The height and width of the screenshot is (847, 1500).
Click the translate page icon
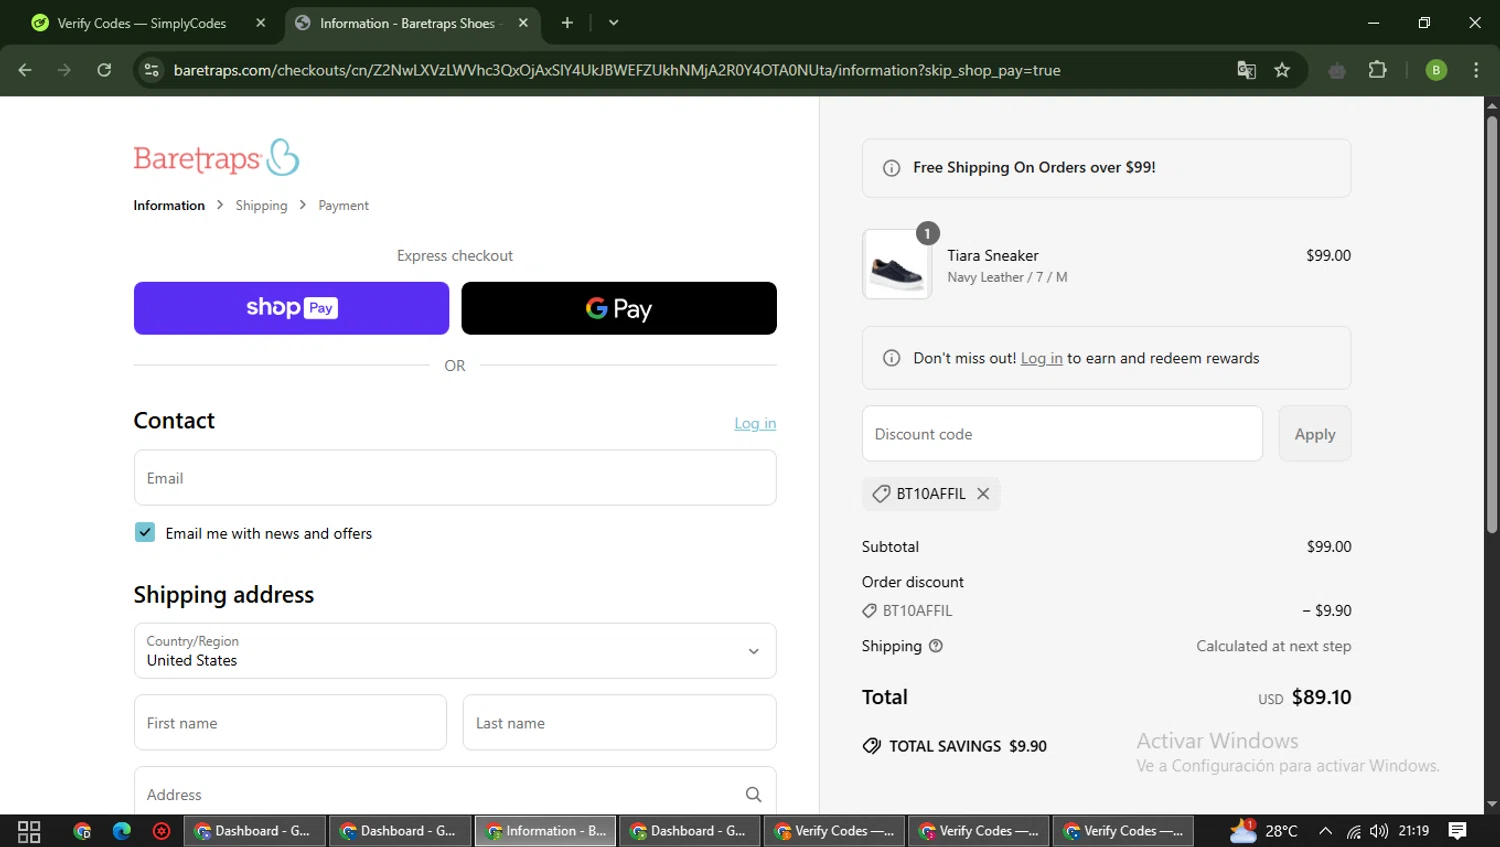point(1246,70)
